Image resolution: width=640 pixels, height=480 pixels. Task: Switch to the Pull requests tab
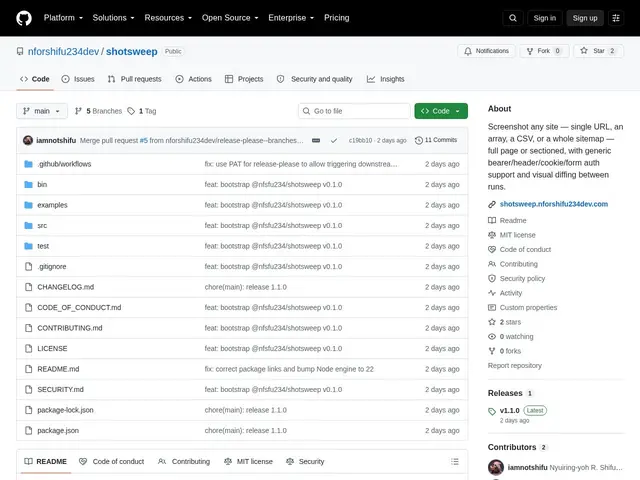pyautogui.click(x=134, y=79)
